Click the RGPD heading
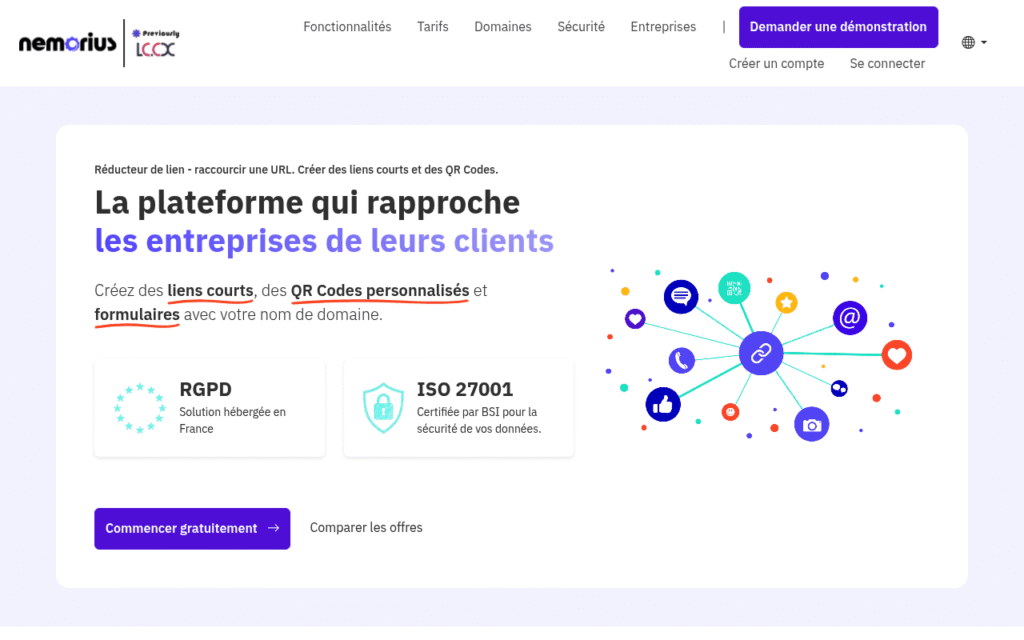The width and height of the screenshot is (1024, 640). click(x=205, y=389)
